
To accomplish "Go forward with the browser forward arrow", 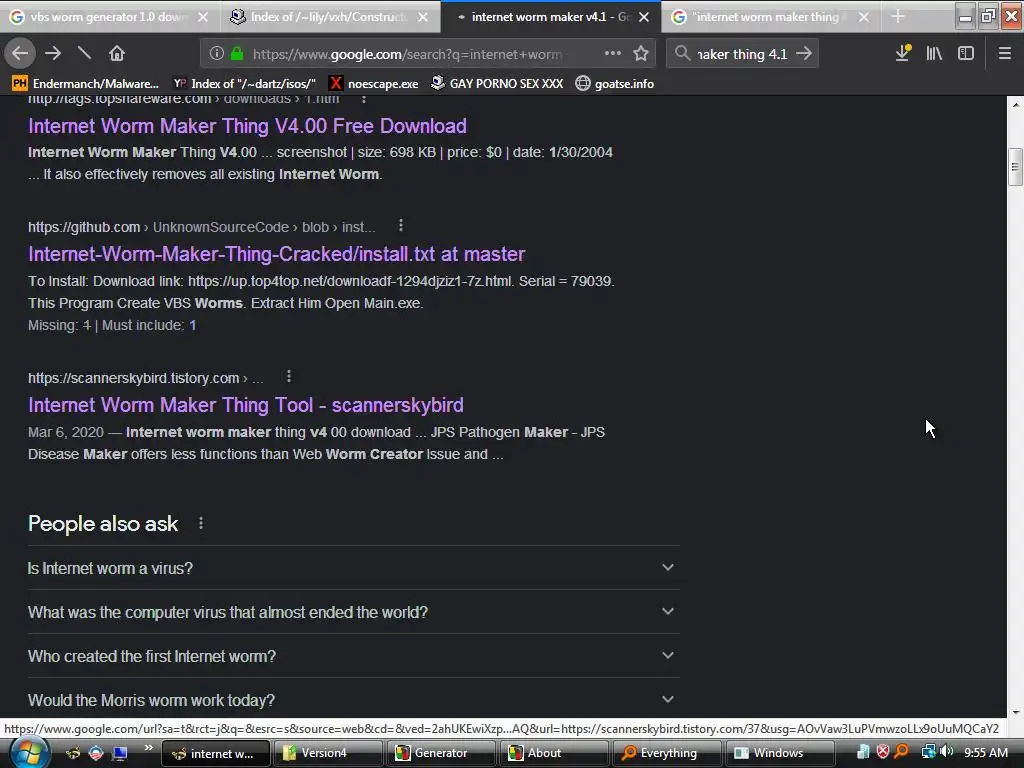I will (53, 54).
